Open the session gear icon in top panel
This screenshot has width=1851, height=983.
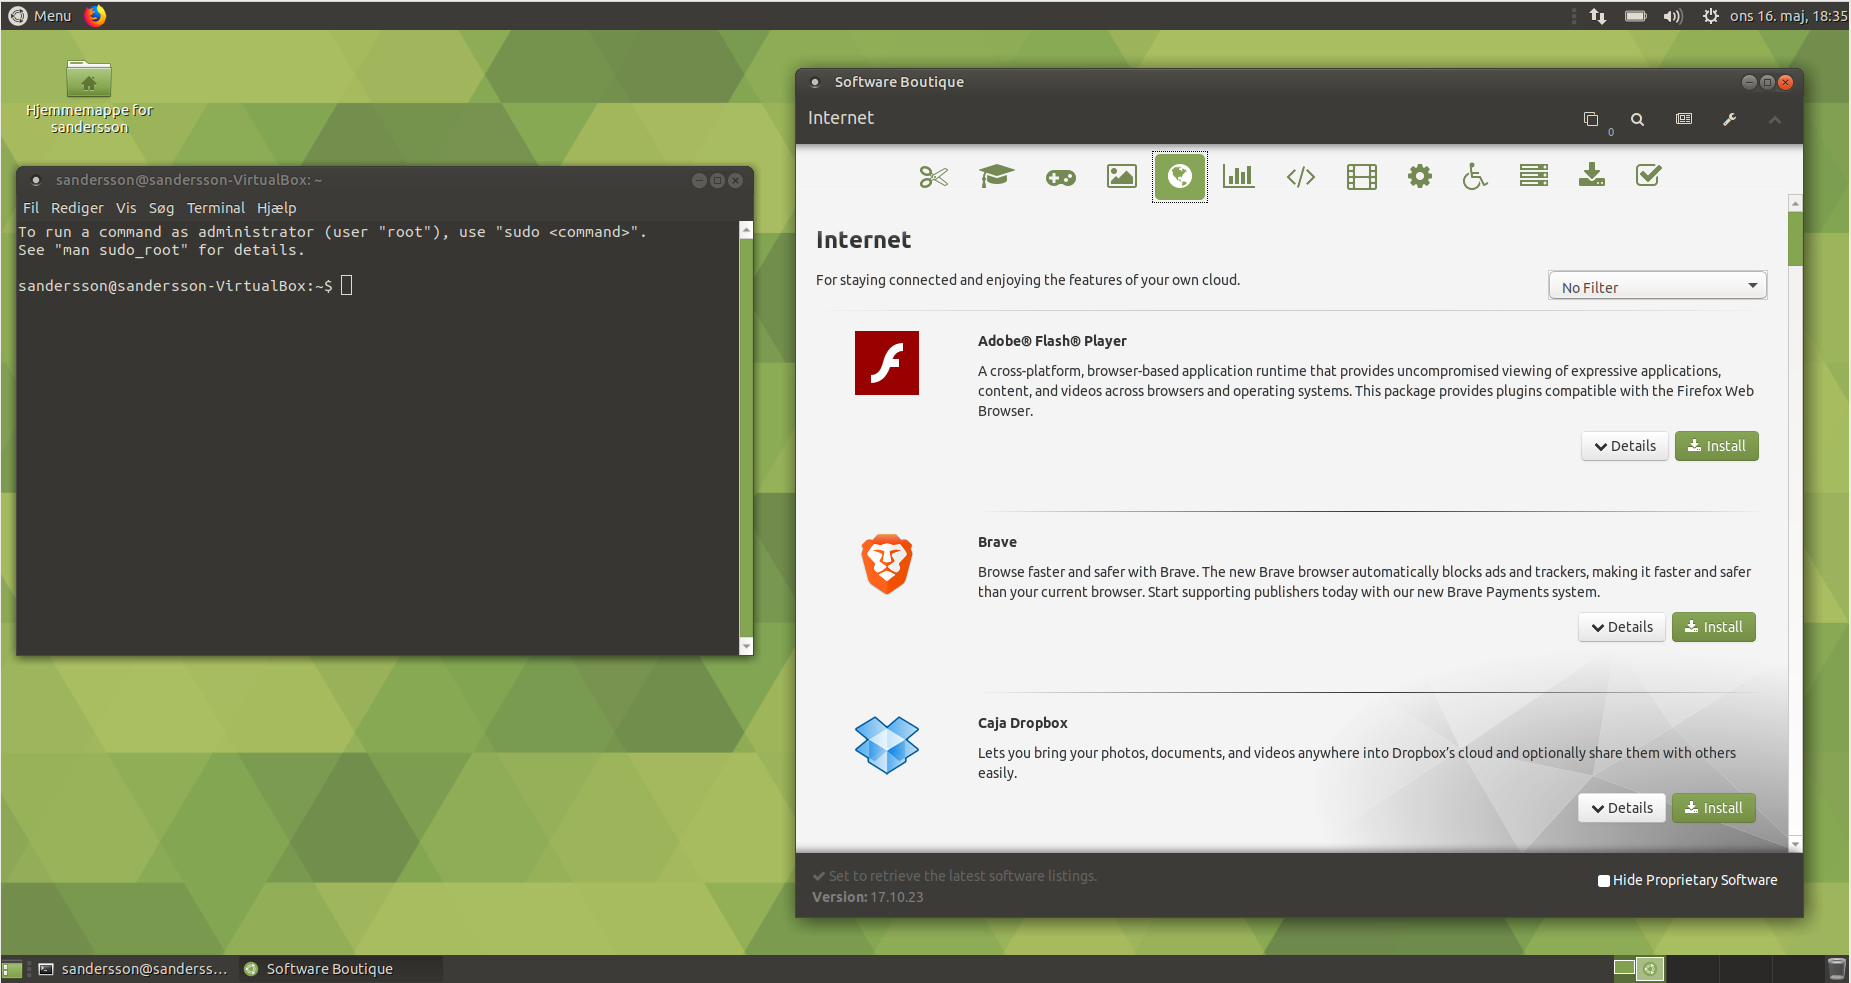tap(1711, 16)
